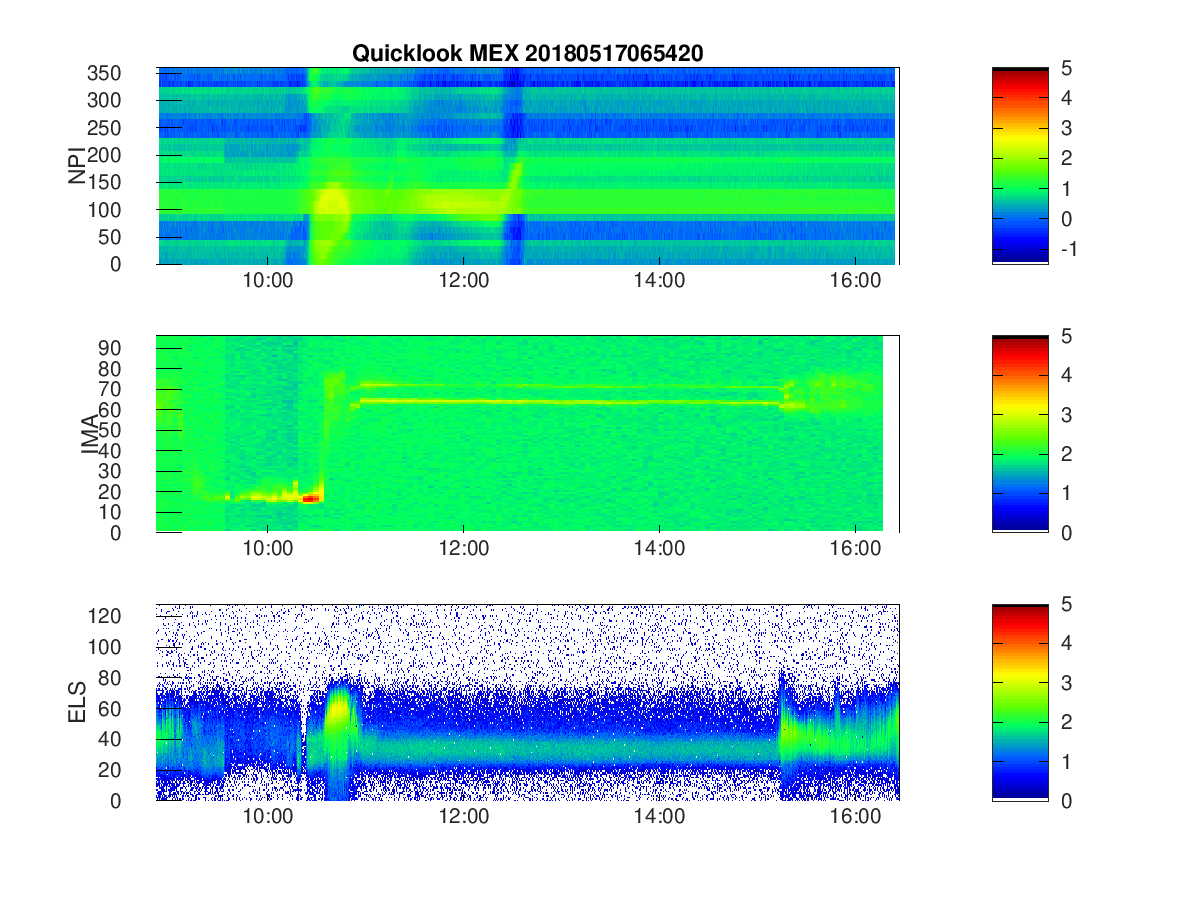
Task: Click 14:00 tick under the ELS plot
Action: 659,815
